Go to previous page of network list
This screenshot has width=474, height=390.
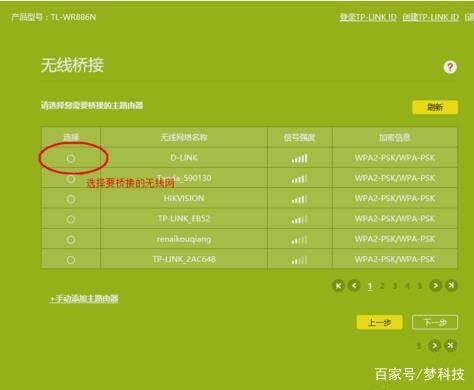[x=354, y=286]
